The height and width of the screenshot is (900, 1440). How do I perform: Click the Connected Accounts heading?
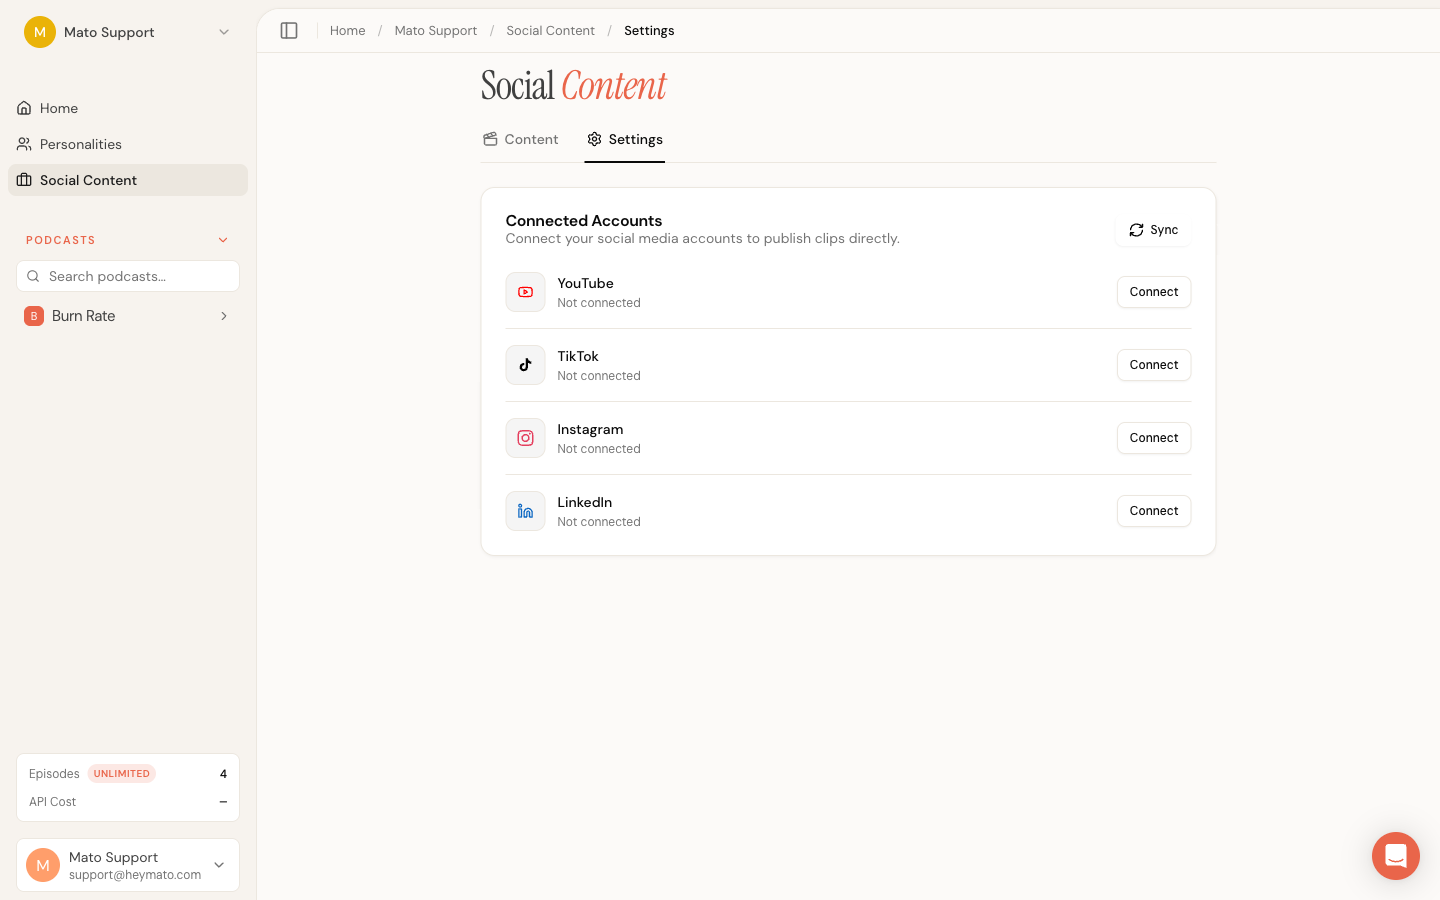tap(584, 221)
